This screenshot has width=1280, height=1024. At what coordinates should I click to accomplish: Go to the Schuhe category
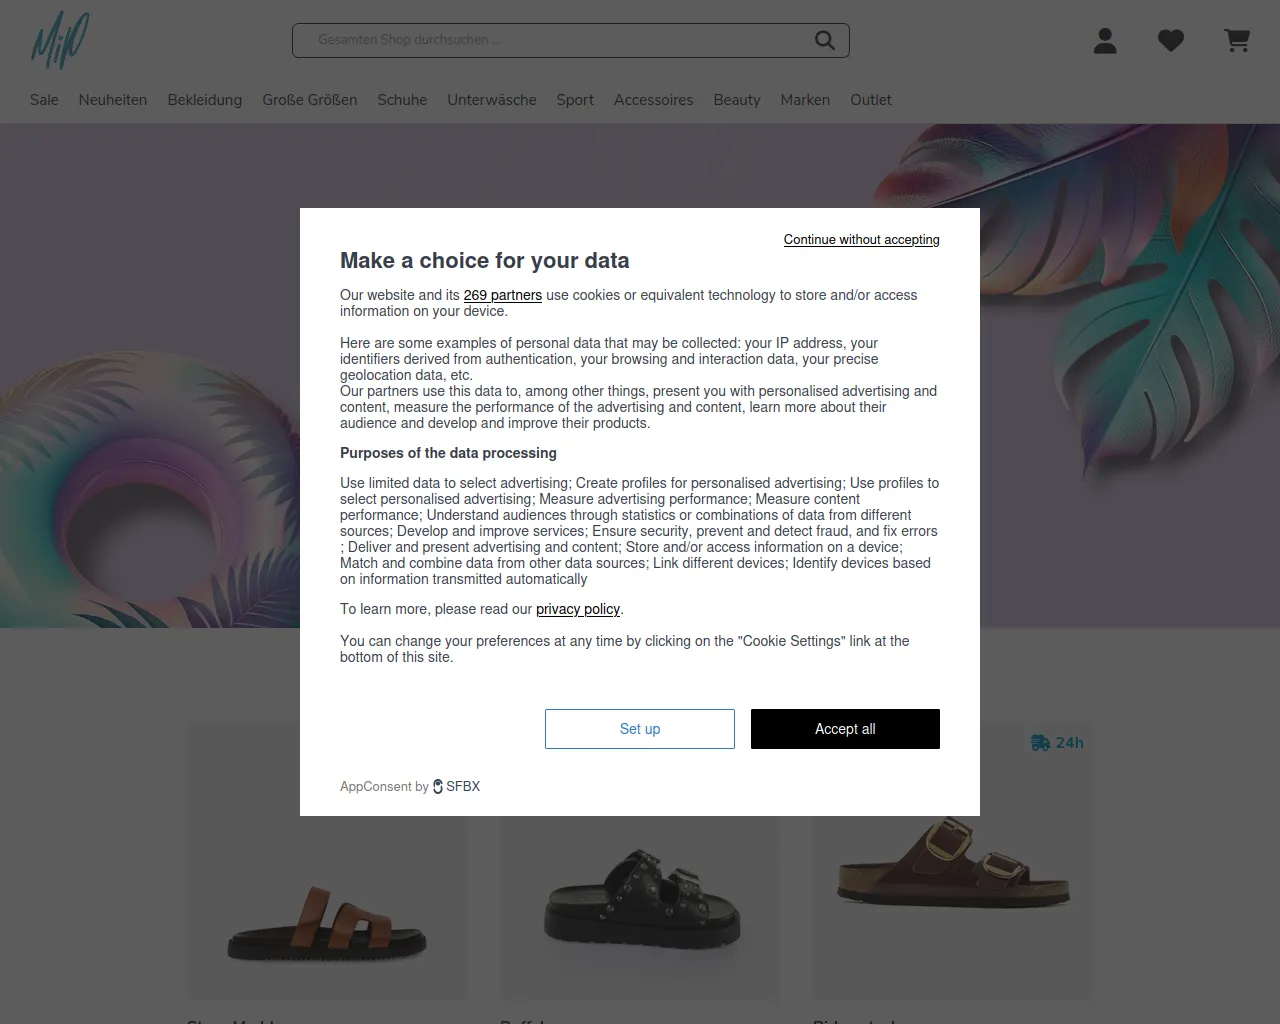[402, 100]
